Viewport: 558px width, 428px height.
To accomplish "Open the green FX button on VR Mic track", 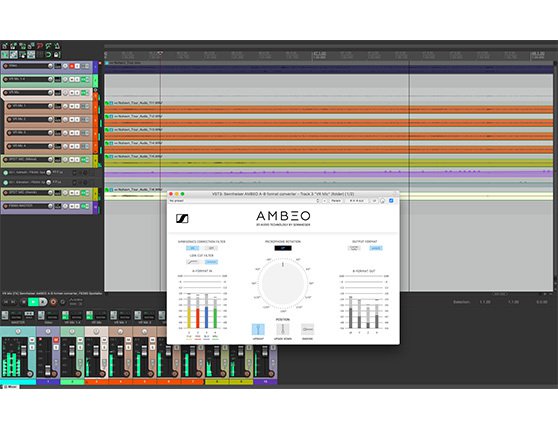I will click(x=83, y=93).
